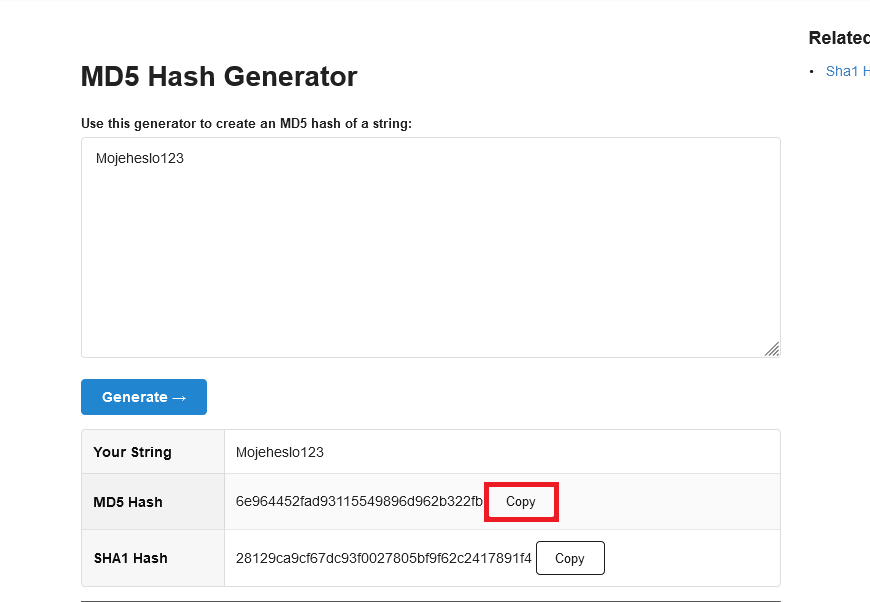Select the MD5 hash text 6e964452fad…
Image resolution: width=870 pixels, height=602 pixels.
point(359,502)
